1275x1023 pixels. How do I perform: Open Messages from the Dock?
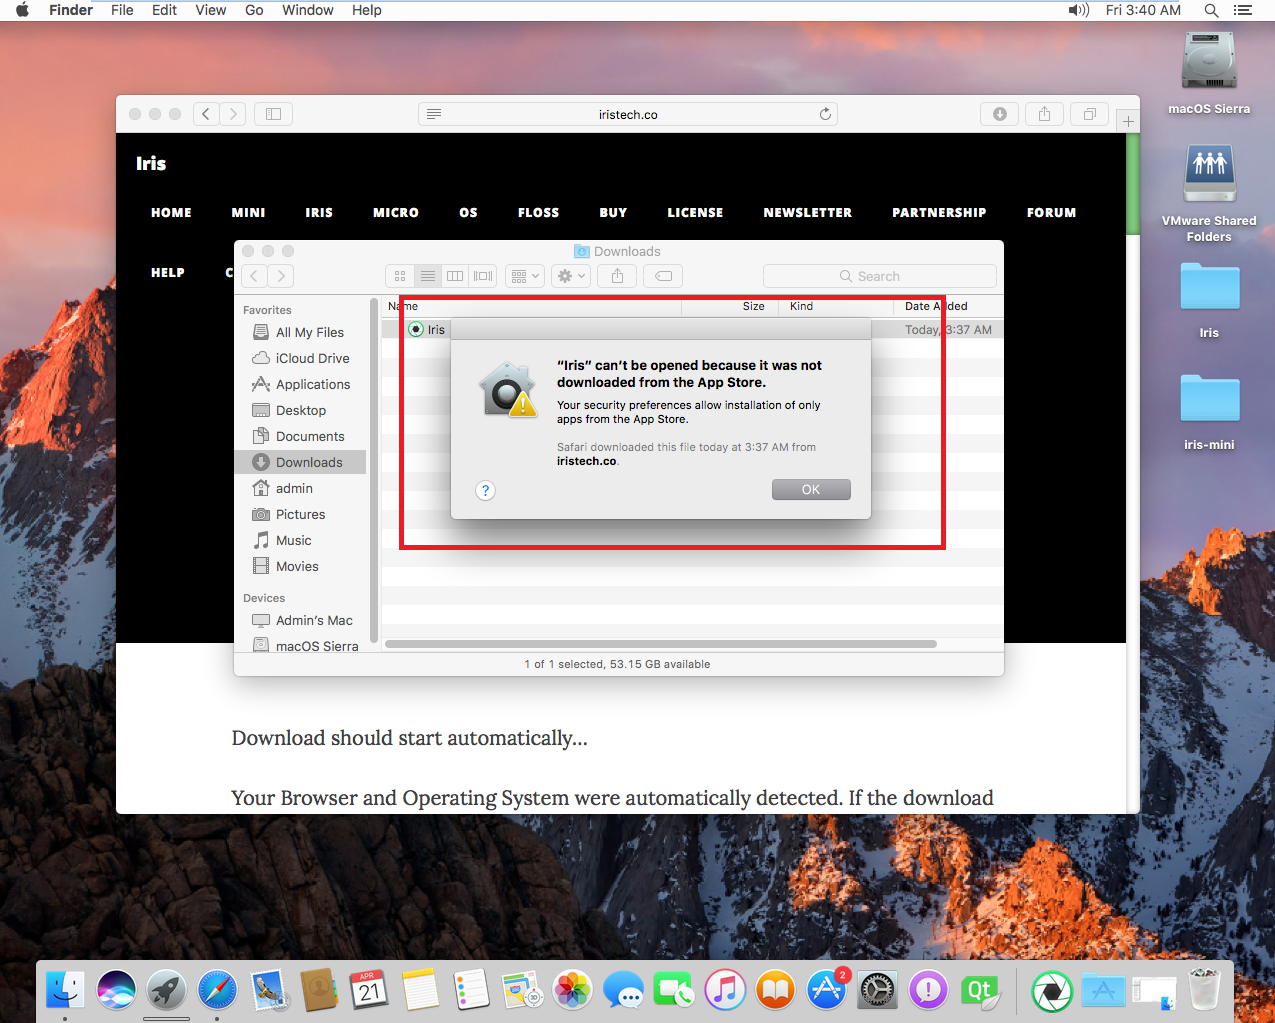(x=624, y=990)
